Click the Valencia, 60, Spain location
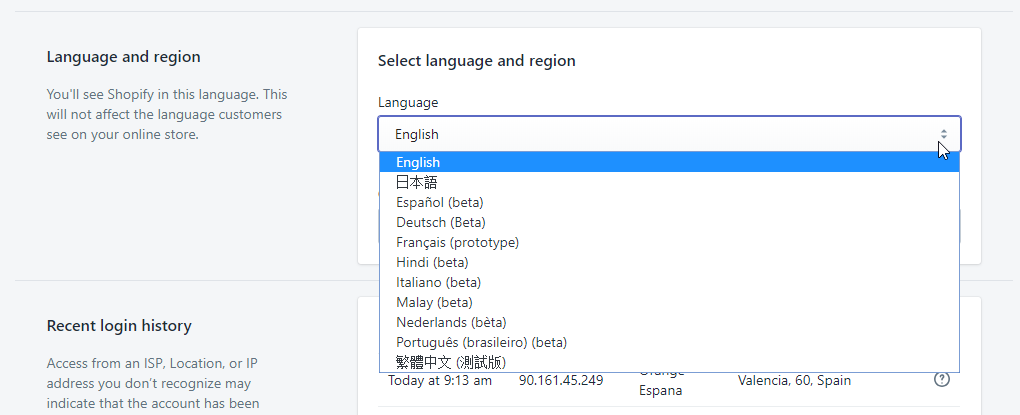 coord(794,380)
